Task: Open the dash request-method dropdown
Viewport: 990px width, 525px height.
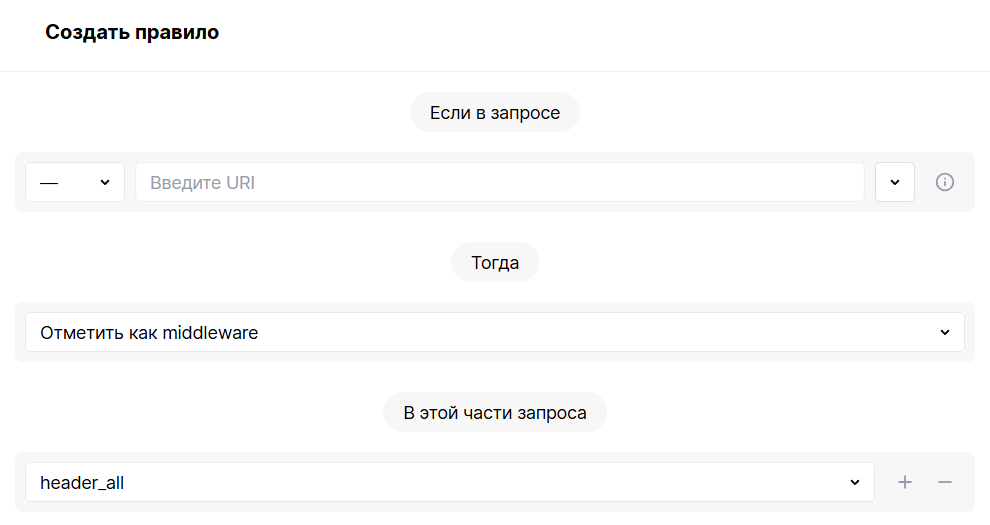Action: click(75, 182)
